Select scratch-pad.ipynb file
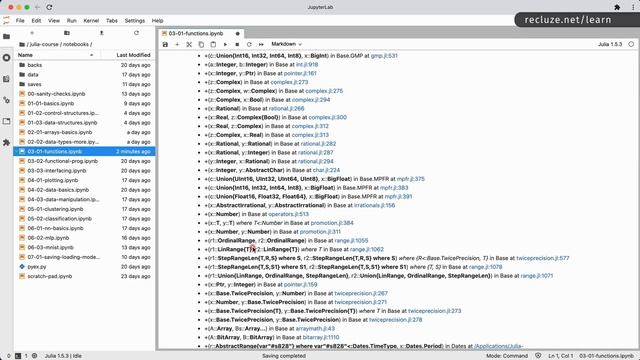This screenshot has width=640, height=360. tap(85, 276)
